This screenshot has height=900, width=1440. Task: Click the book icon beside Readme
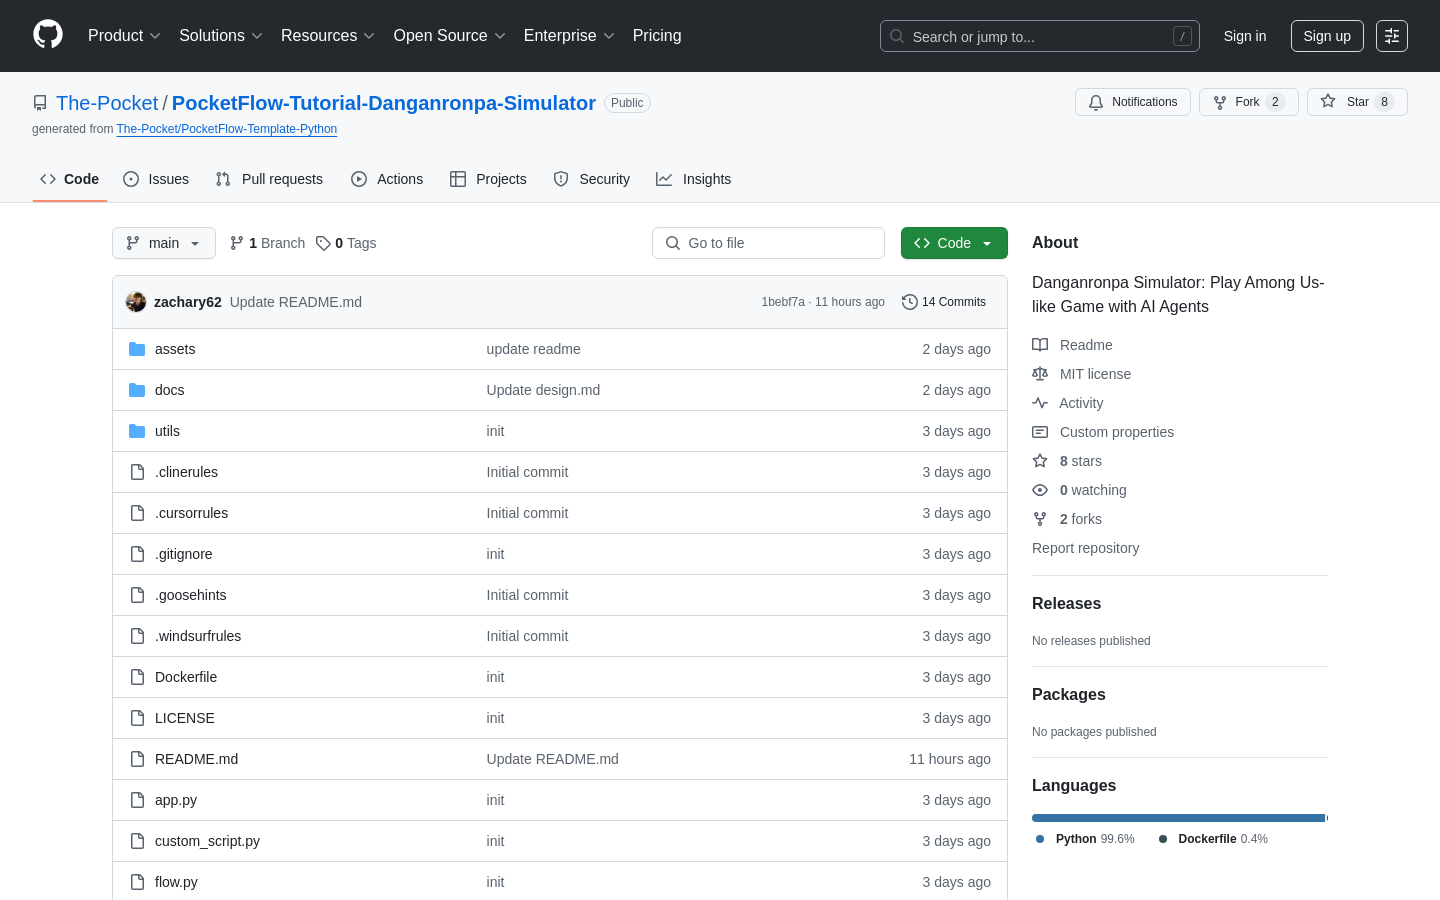point(1040,345)
